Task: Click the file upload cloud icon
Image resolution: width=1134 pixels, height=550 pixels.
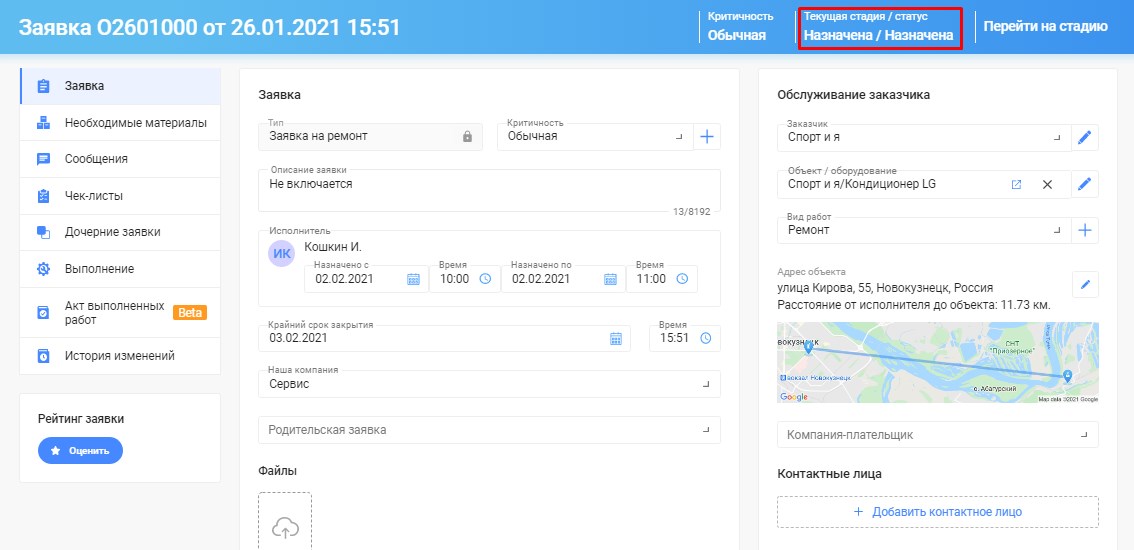Action: [285, 527]
